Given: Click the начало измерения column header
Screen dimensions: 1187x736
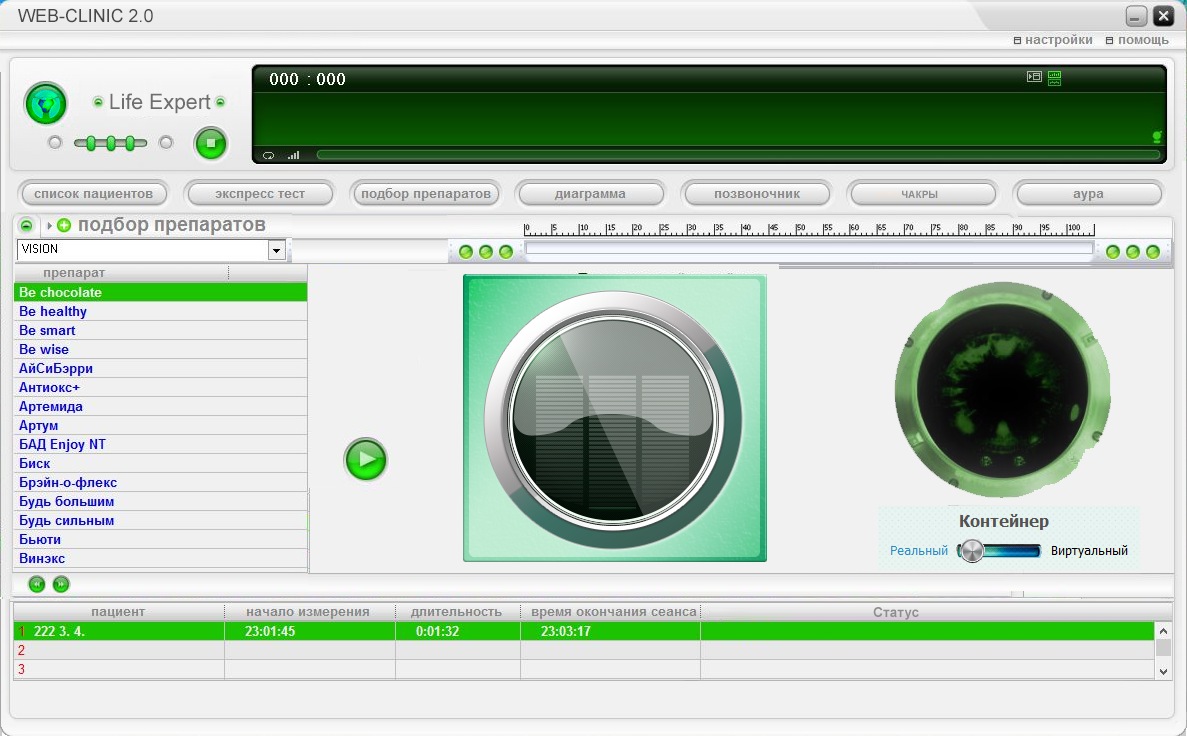Looking at the screenshot, I should (310, 612).
